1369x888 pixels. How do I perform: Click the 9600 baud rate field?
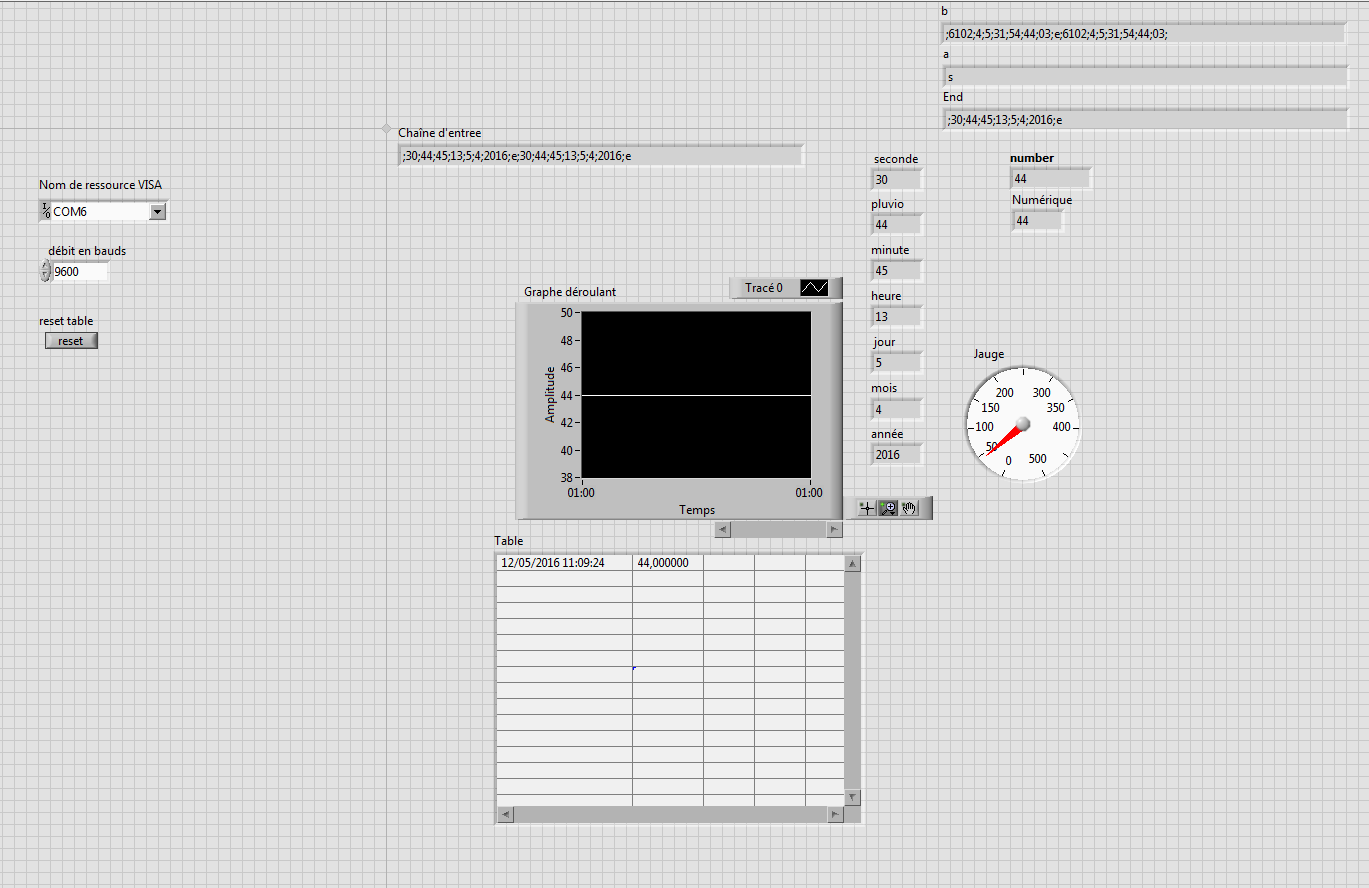[x=80, y=271]
